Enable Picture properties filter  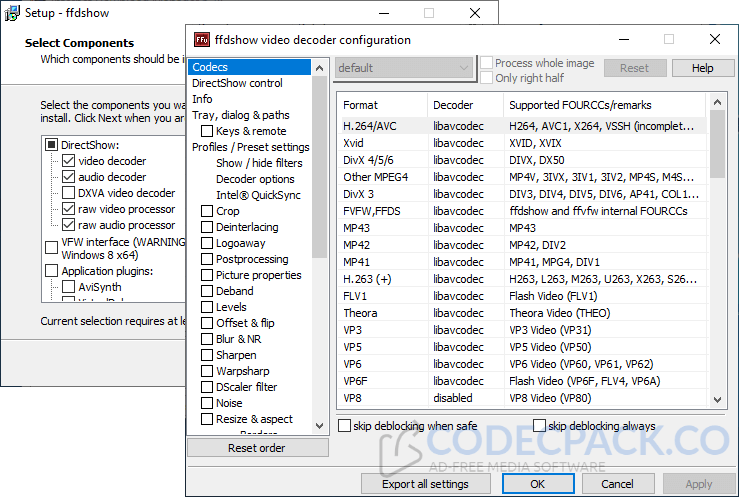pos(207,275)
